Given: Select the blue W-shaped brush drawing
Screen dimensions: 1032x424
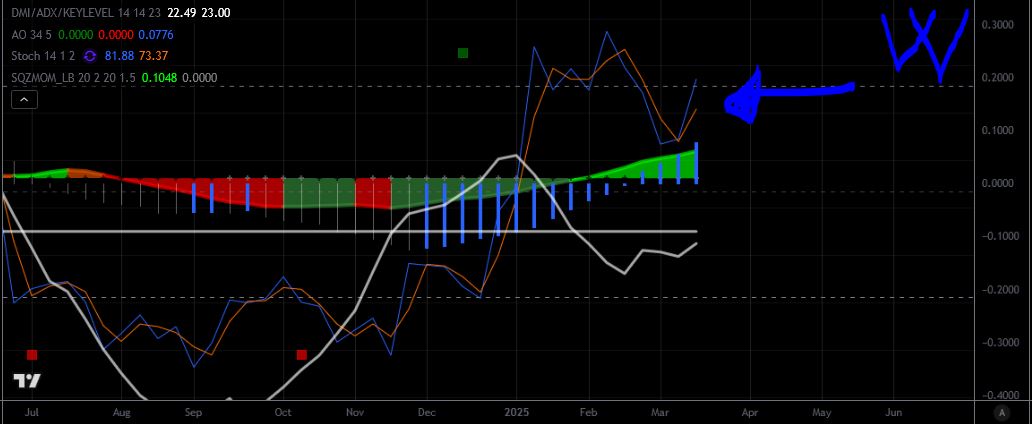Looking at the screenshot, I should [x=924, y=45].
